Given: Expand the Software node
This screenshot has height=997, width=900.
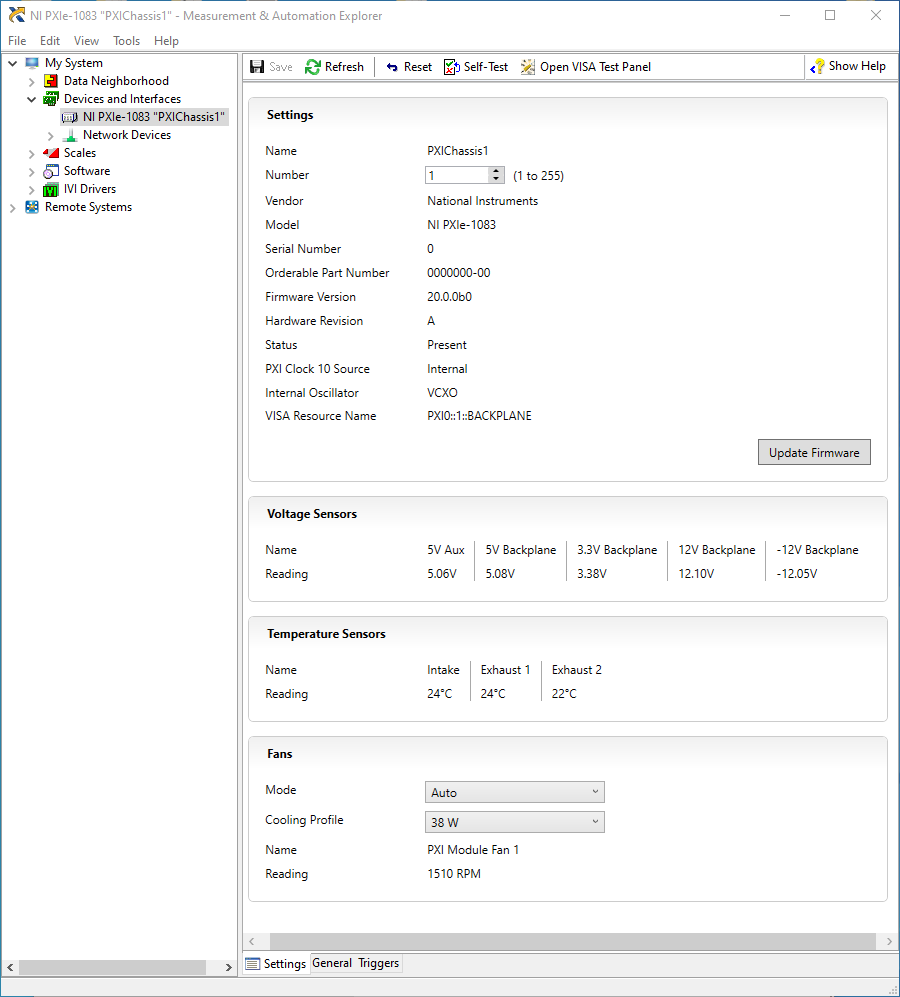Looking at the screenshot, I should point(31,172).
